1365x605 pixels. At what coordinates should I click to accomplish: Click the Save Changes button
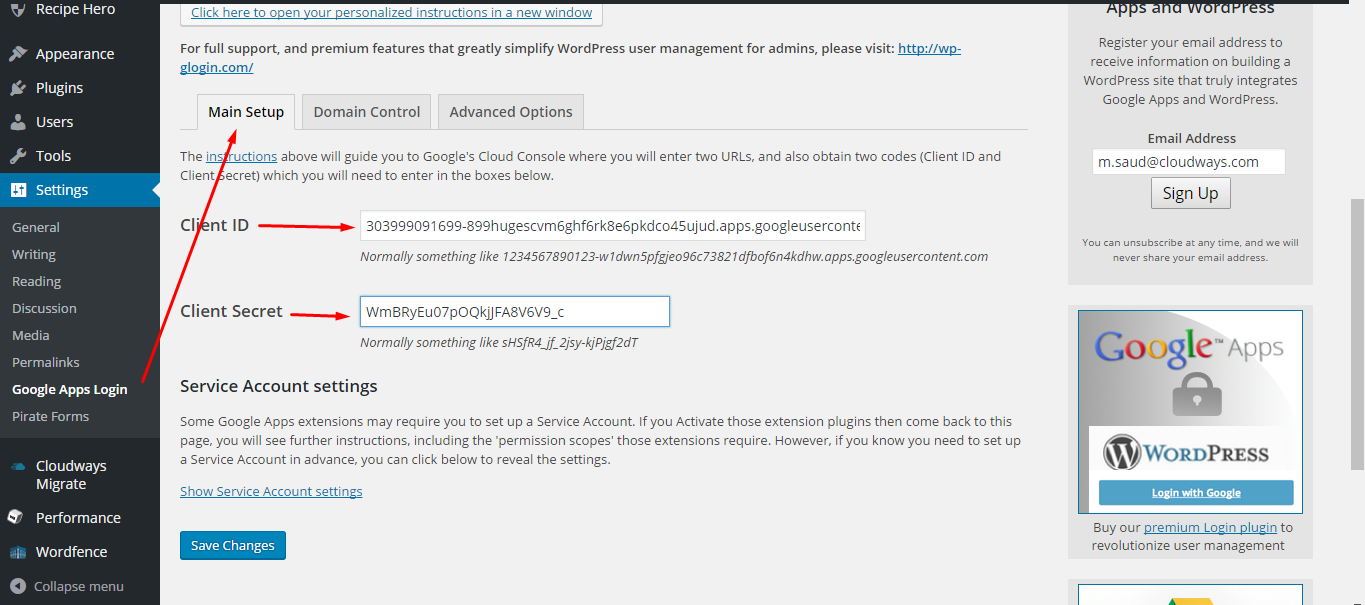point(233,546)
